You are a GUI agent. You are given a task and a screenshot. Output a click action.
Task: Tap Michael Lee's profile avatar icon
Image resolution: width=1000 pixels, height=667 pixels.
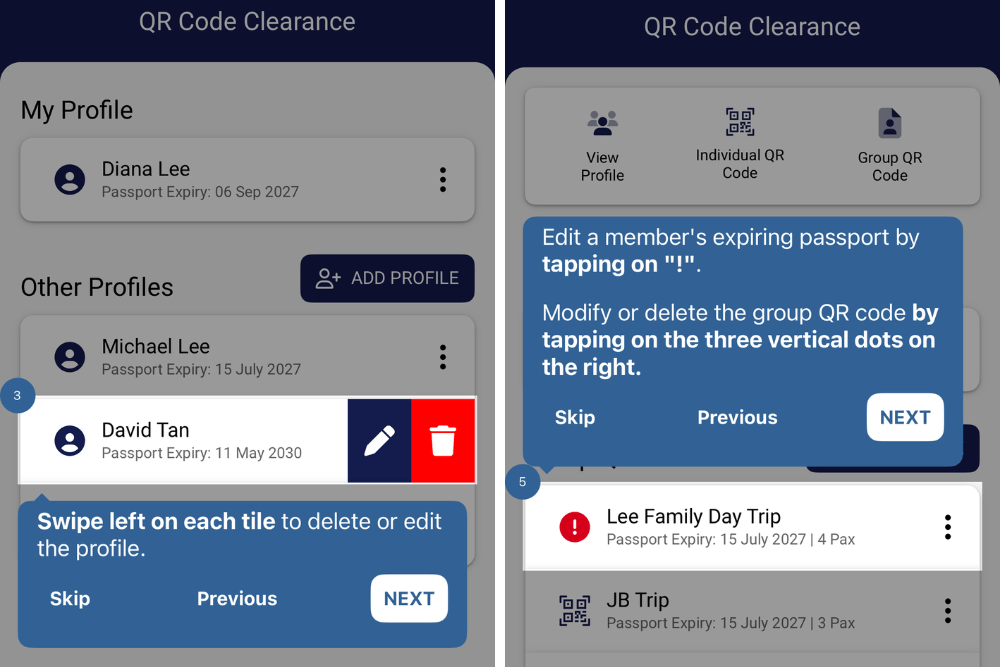[x=69, y=357]
